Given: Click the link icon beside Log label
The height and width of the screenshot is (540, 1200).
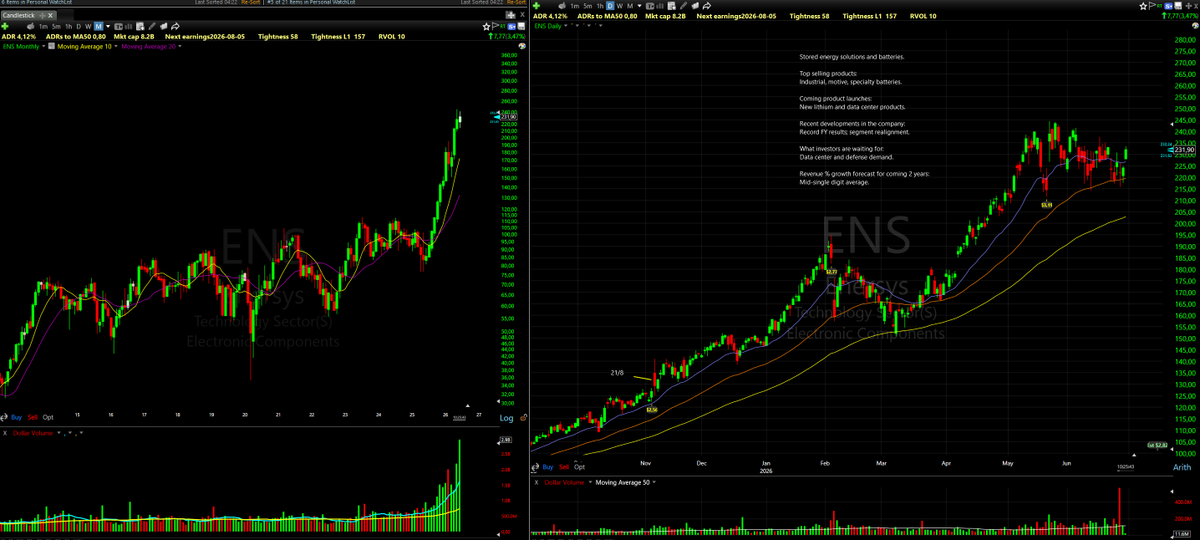Looking at the screenshot, I should click(x=523, y=417).
